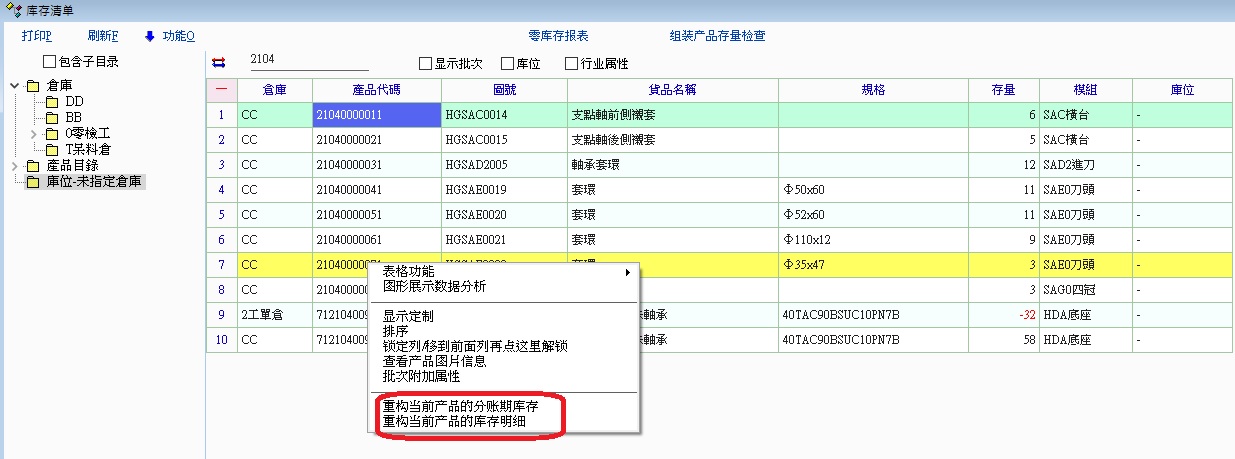The height and width of the screenshot is (459, 1235).
Task: Enable the 包含子目录 checkbox
Action: coord(50,62)
